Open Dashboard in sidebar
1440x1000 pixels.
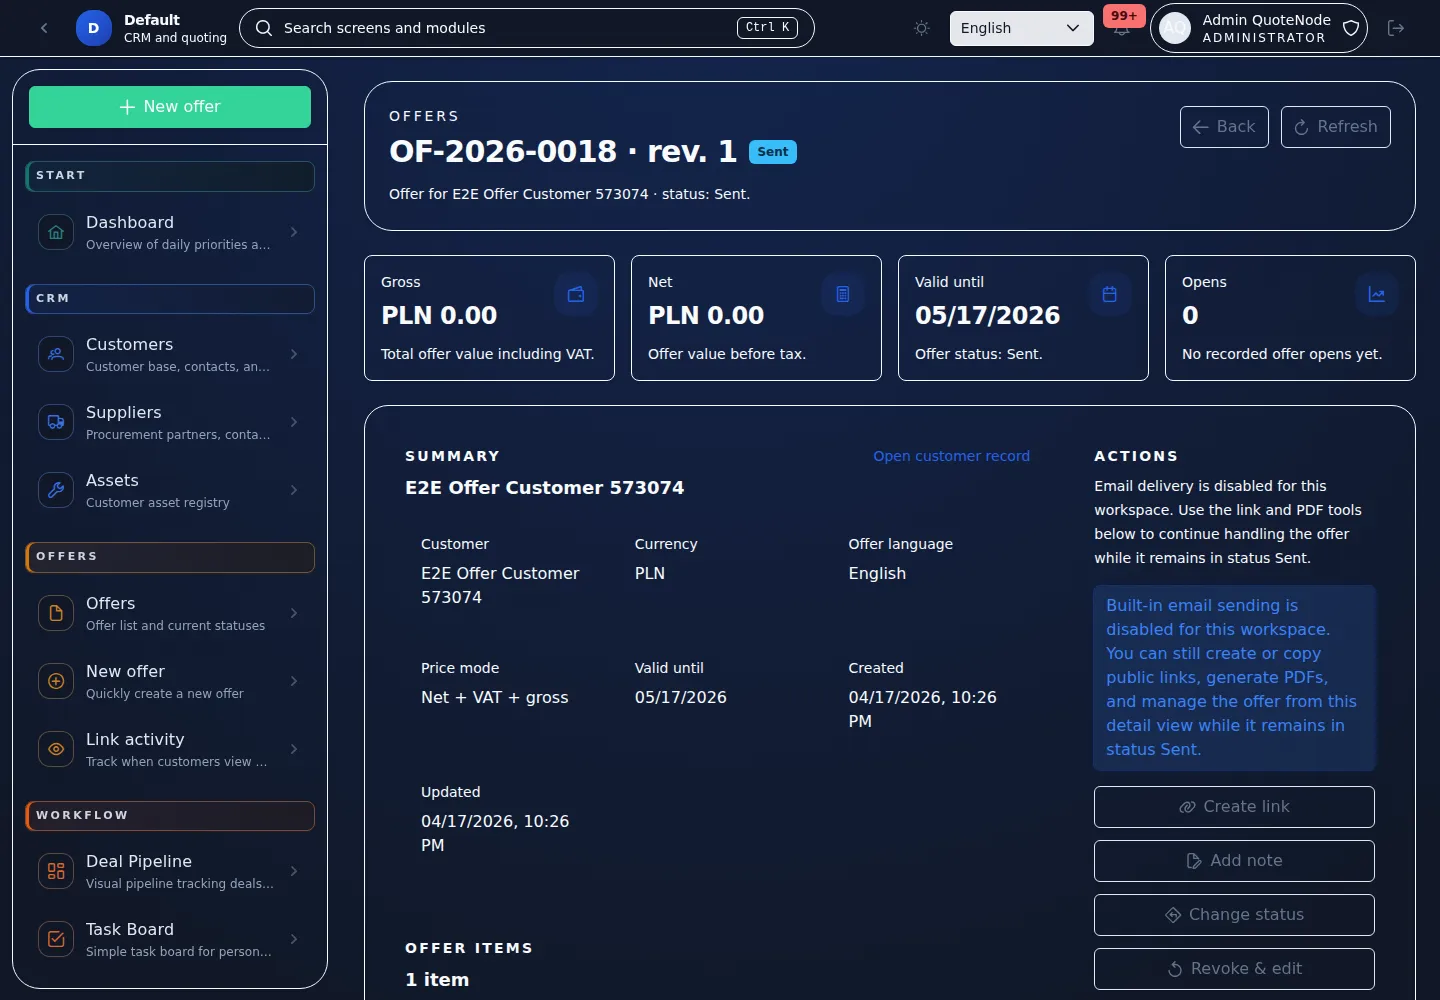(170, 232)
